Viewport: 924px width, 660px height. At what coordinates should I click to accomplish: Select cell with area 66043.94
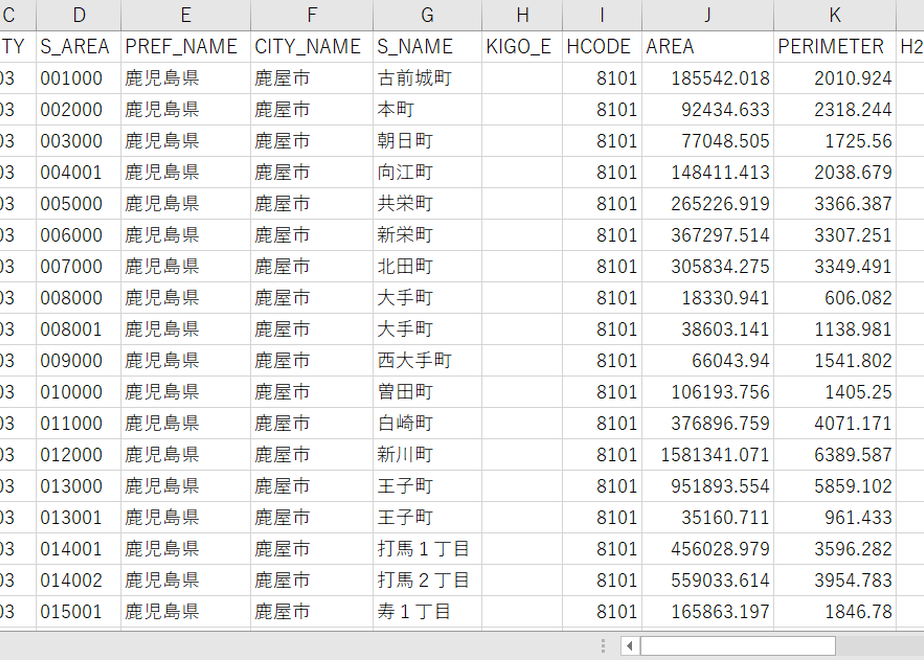pos(708,361)
